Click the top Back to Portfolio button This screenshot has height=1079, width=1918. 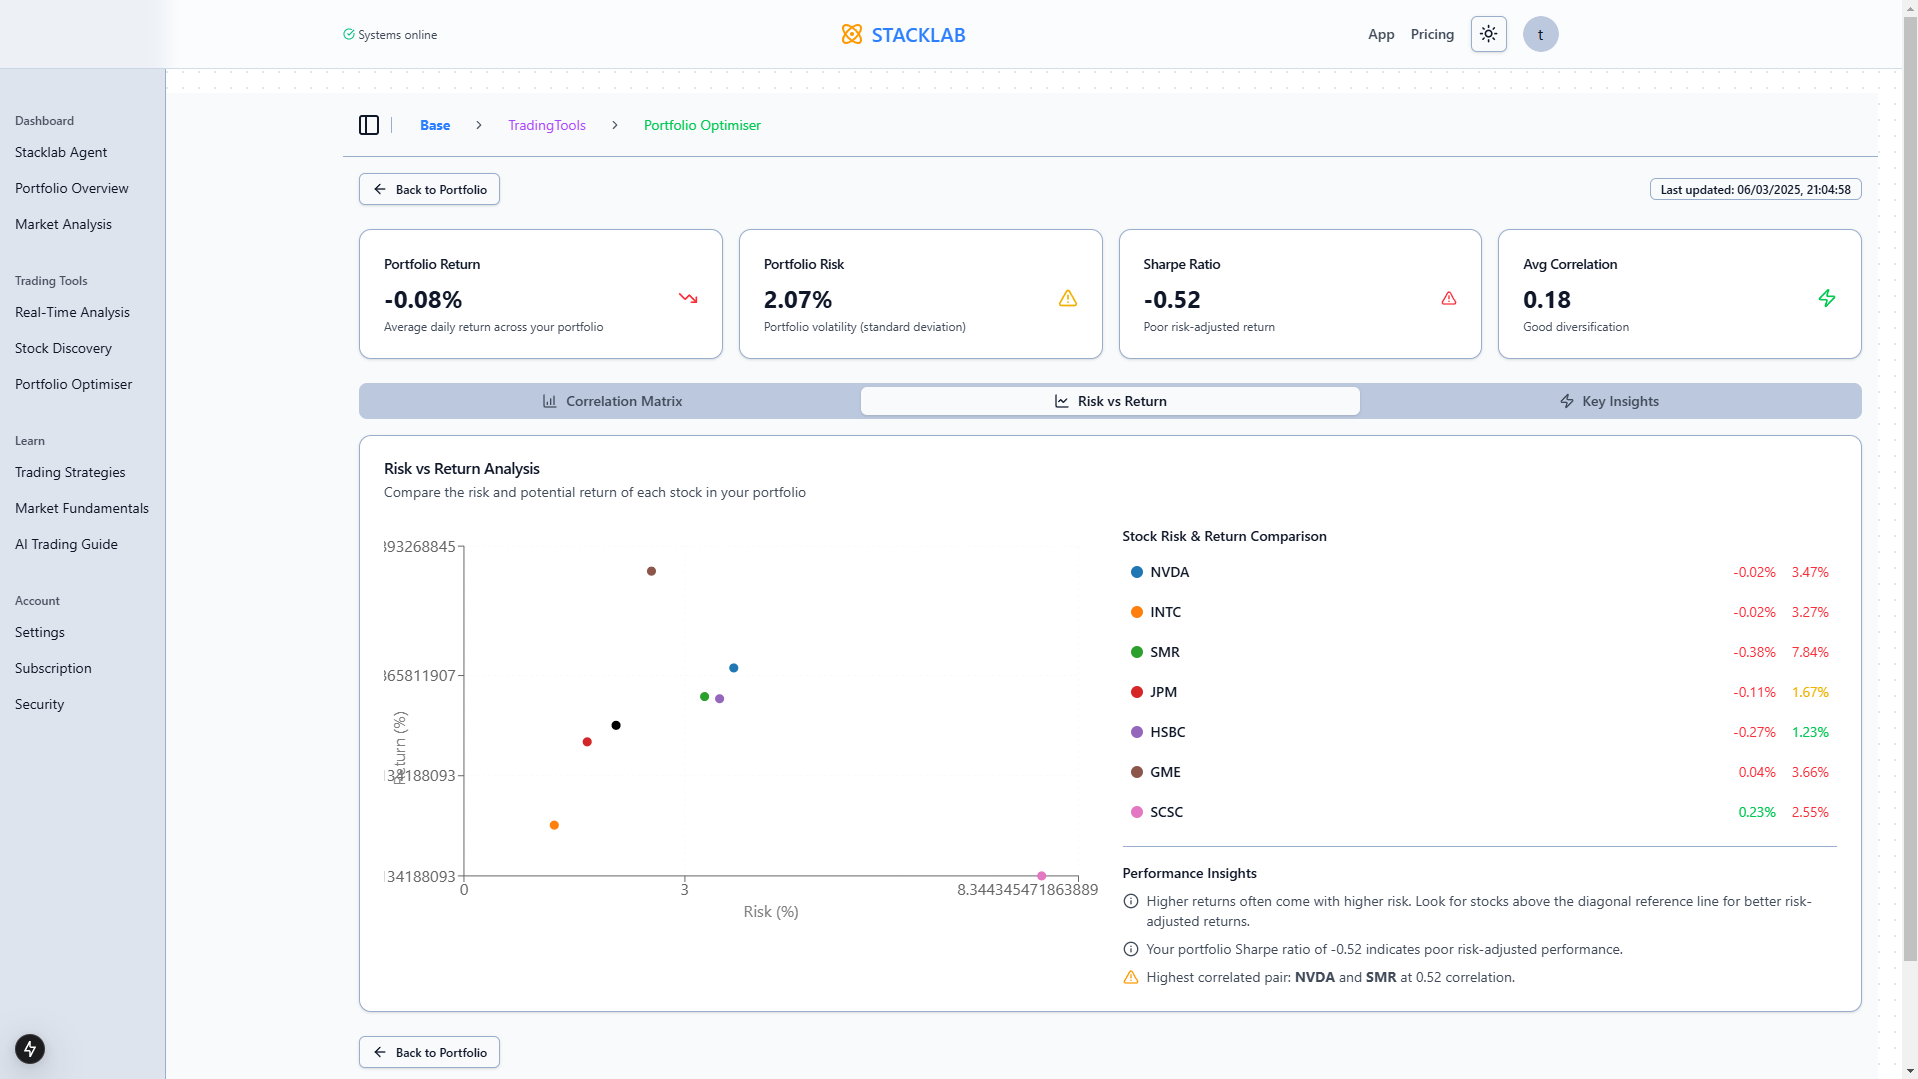(x=429, y=189)
